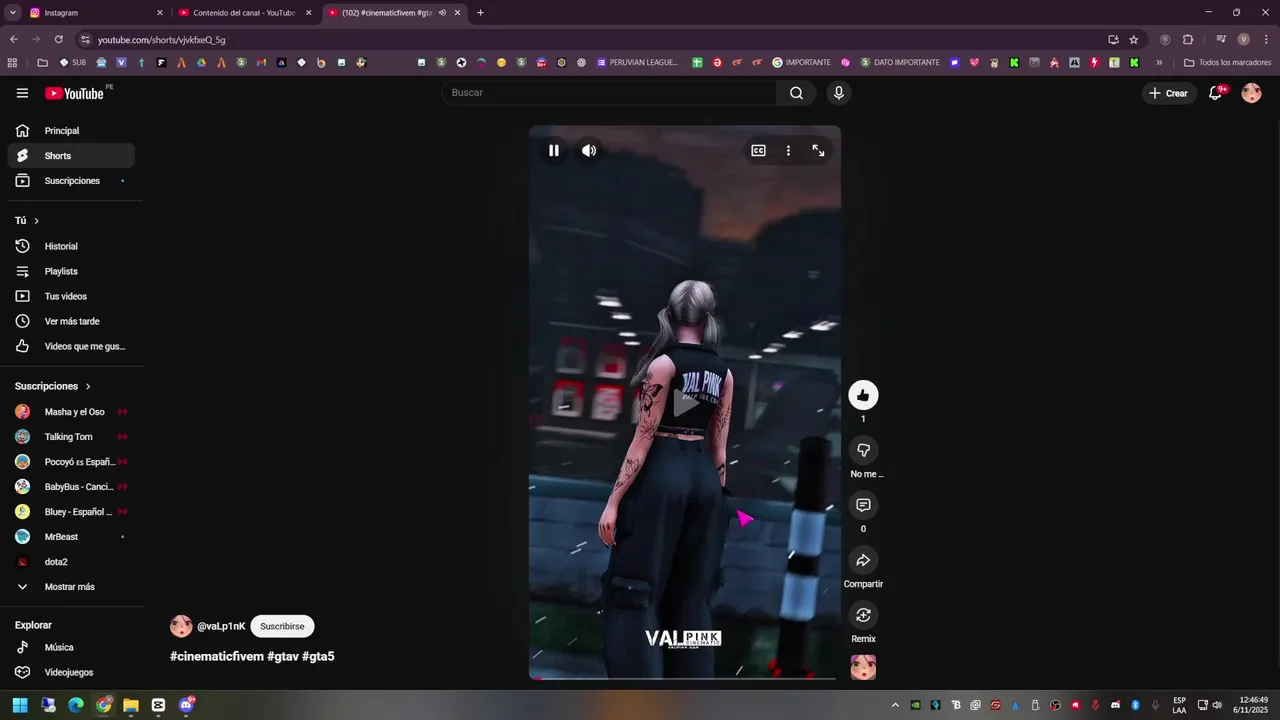The width and height of the screenshot is (1280, 720).
Task: Open the browser extensions puzzle icon
Action: click(1188, 39)
